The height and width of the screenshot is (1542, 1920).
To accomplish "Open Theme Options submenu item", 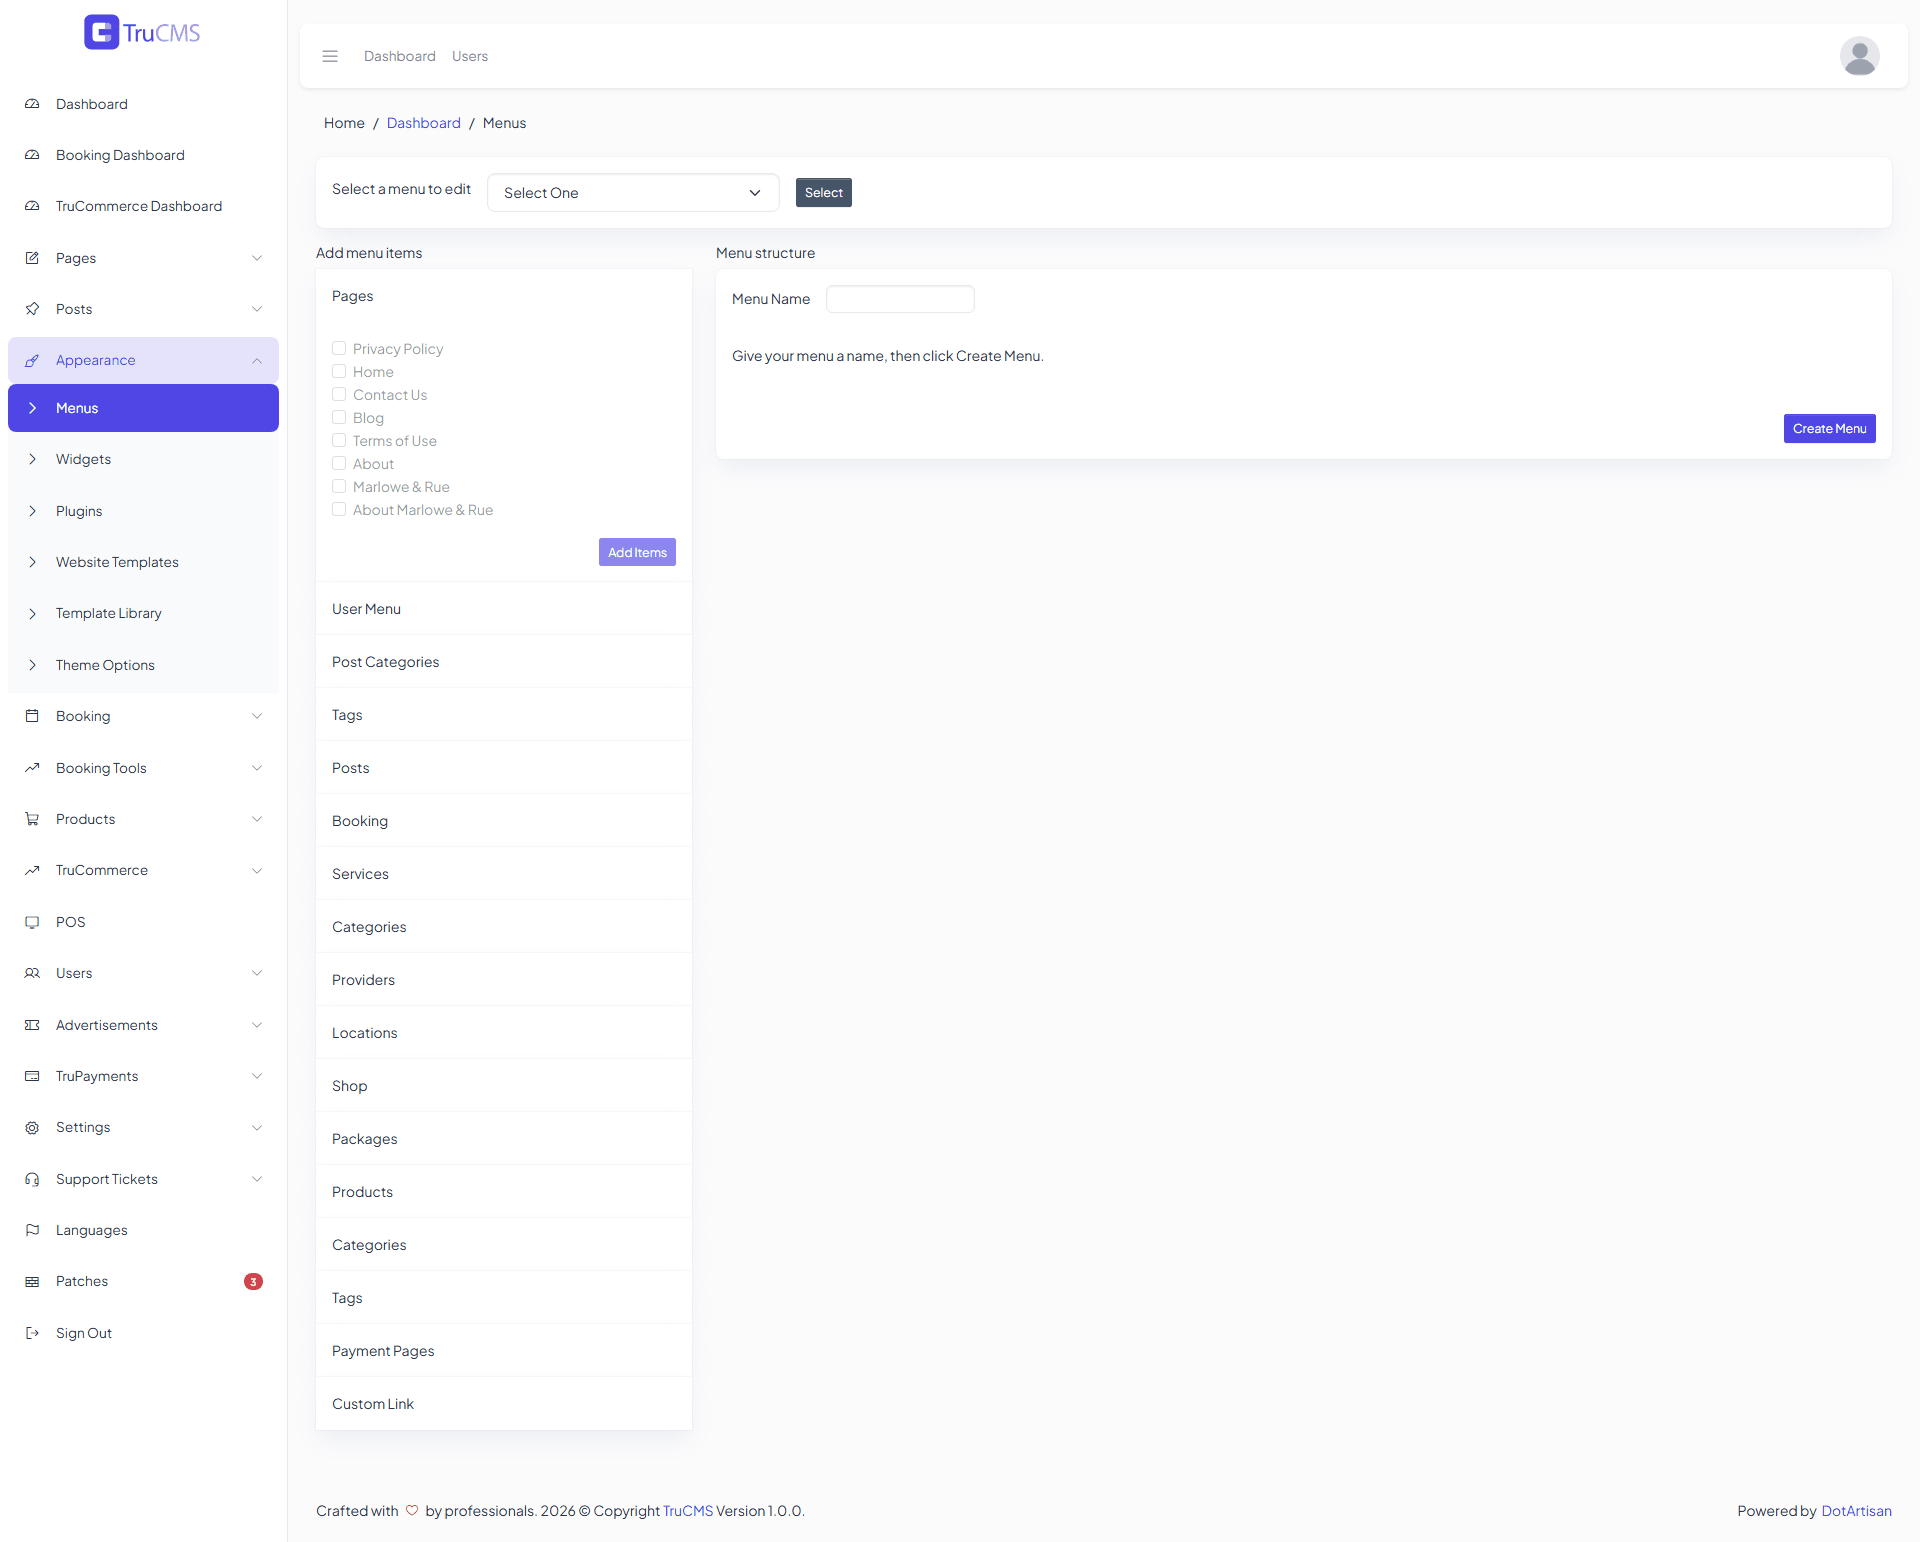I will click(x=143, y=665).
